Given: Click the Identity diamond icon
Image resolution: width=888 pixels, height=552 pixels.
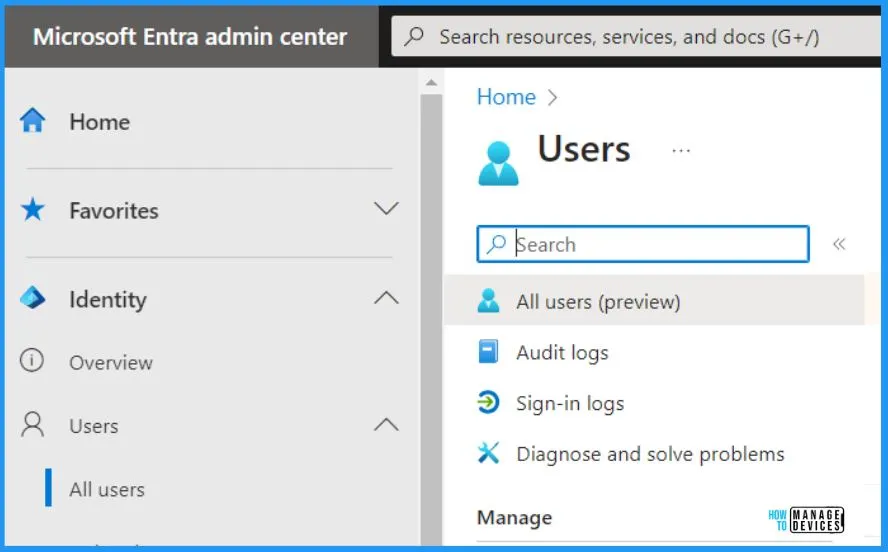Looking at the screenshot, I should 32,298.
